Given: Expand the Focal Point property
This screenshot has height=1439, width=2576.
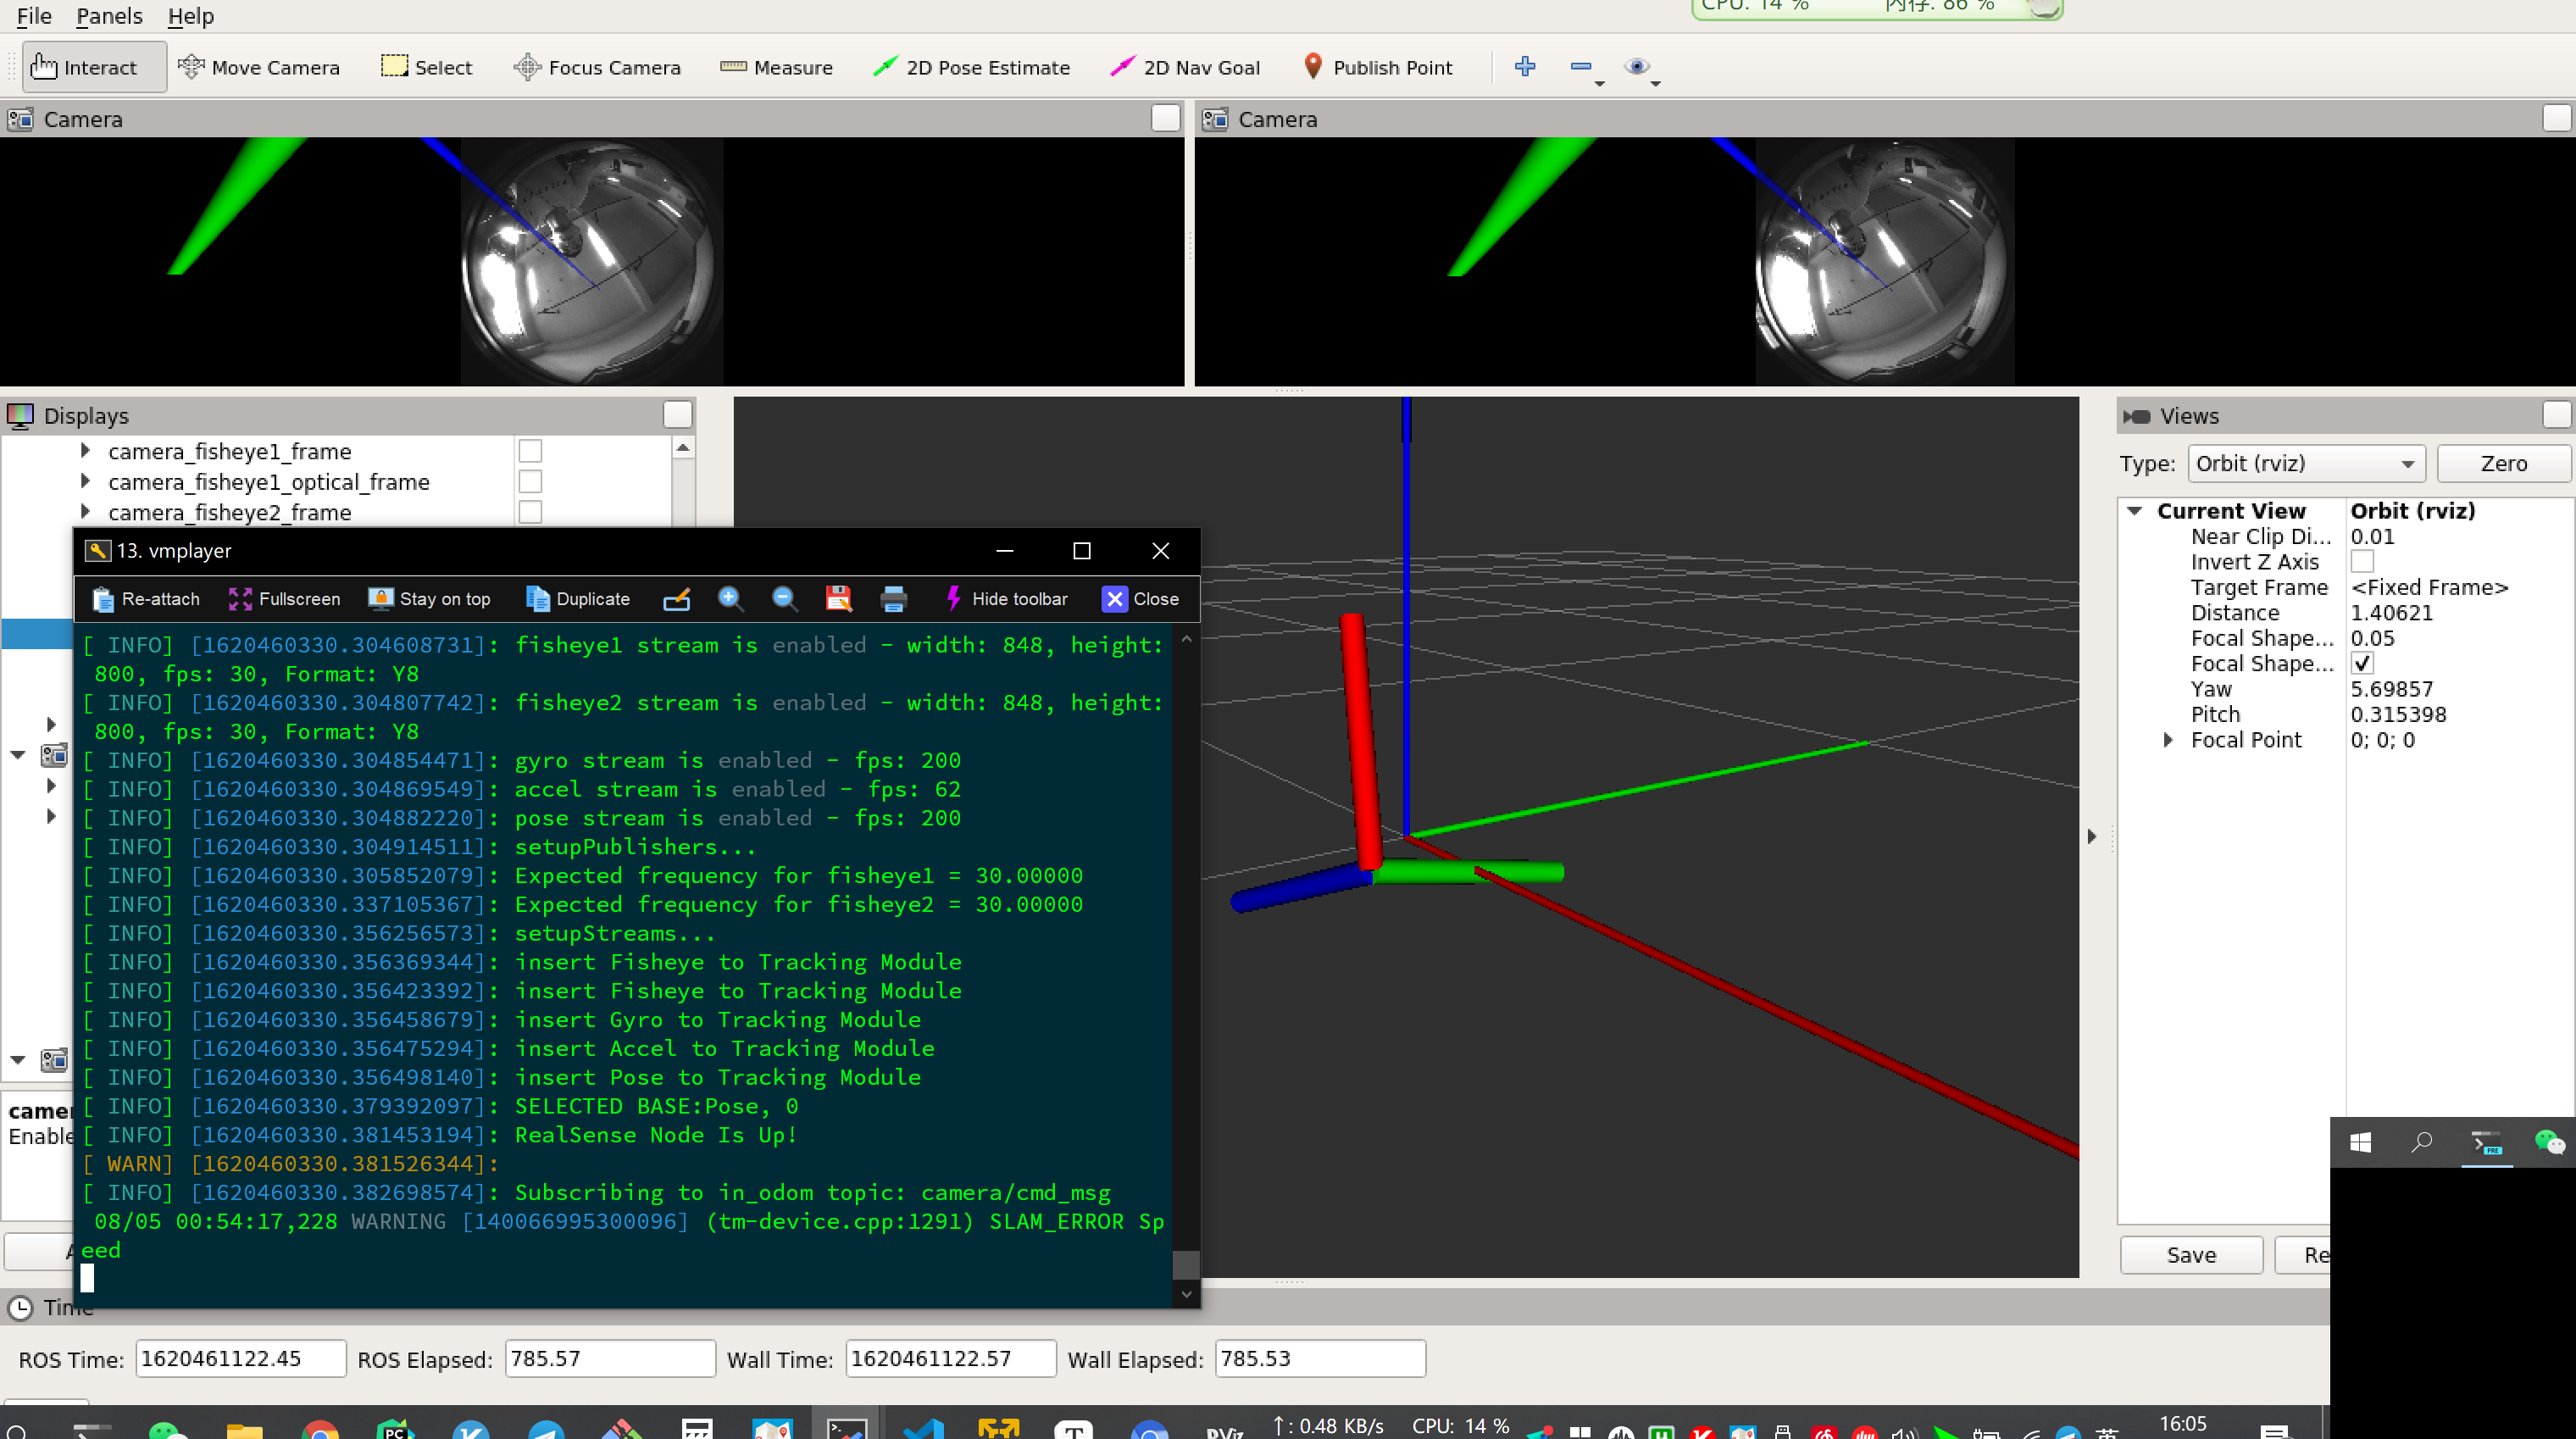Looking at the screenshot, I should pyautogui.click(x=2167, y=740).
